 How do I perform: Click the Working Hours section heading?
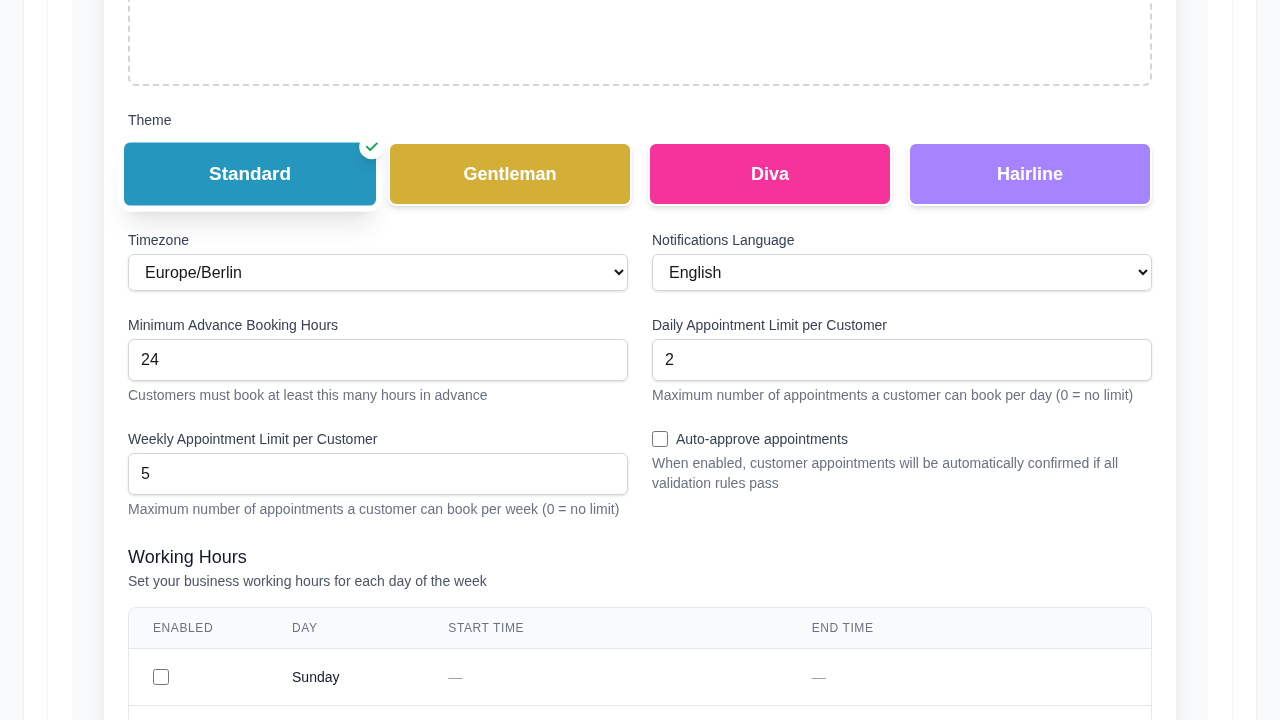point(187,557)
